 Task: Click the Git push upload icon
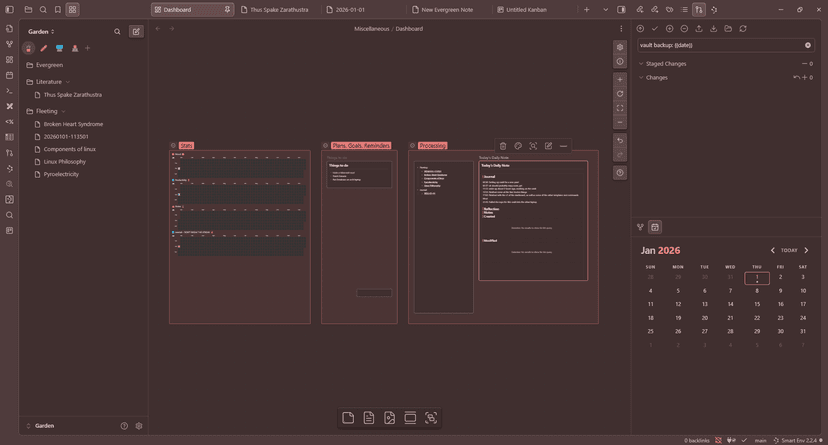tap(699, 29)
